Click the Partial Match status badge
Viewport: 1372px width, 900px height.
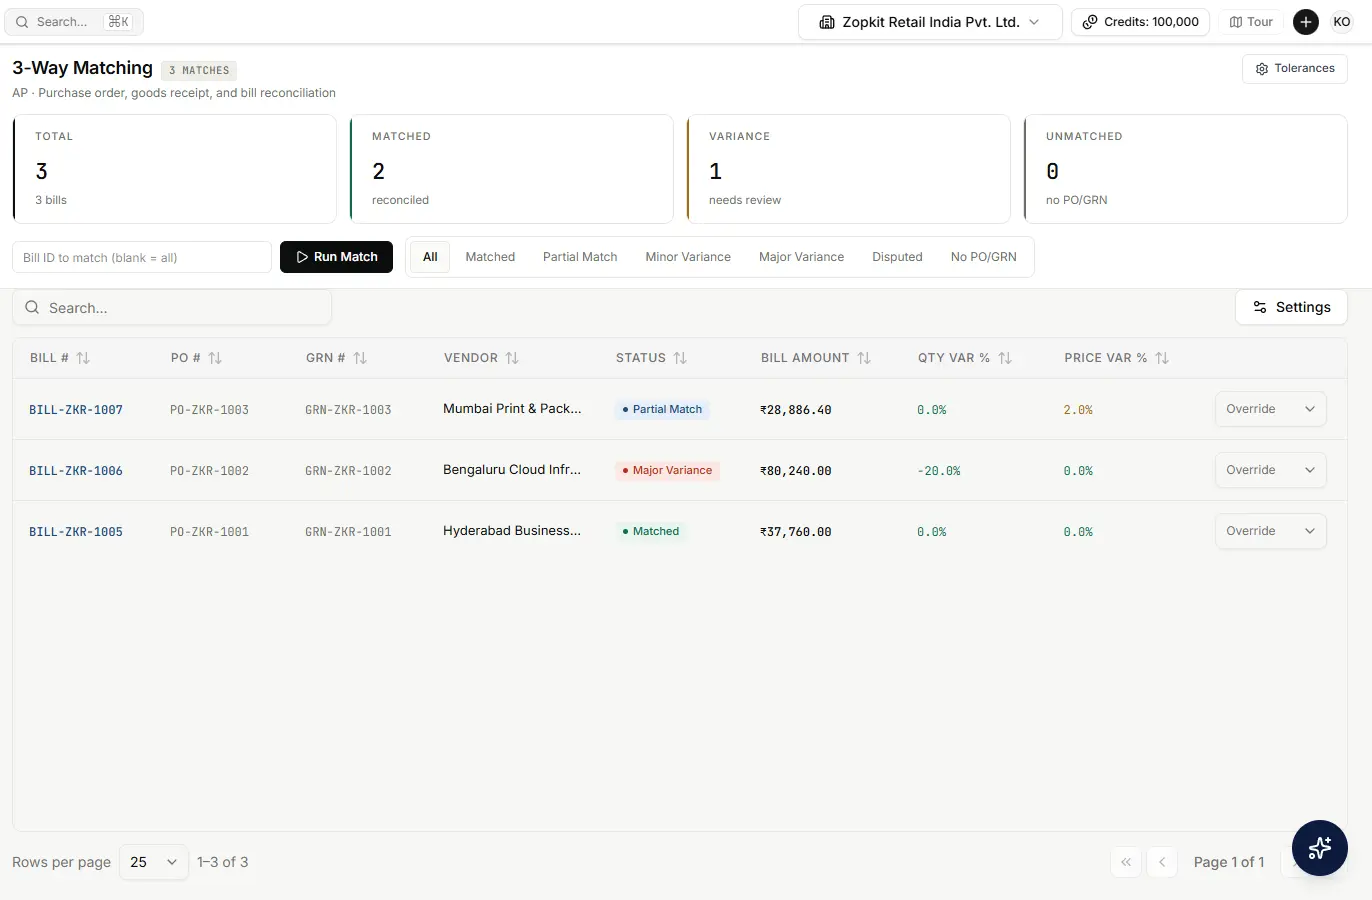pyautogui.click(x=662, y=409)
